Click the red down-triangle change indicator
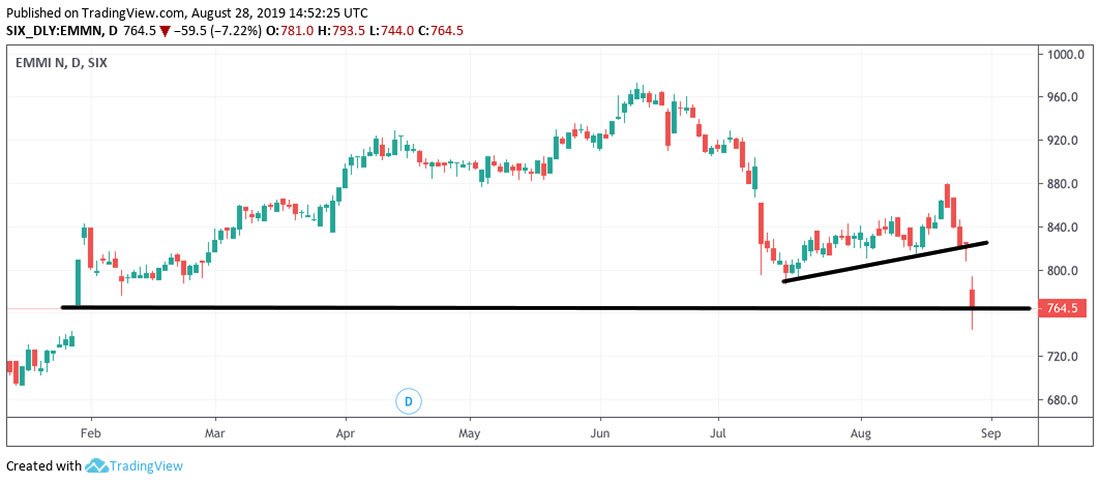1100x484 pixels. 165,31
